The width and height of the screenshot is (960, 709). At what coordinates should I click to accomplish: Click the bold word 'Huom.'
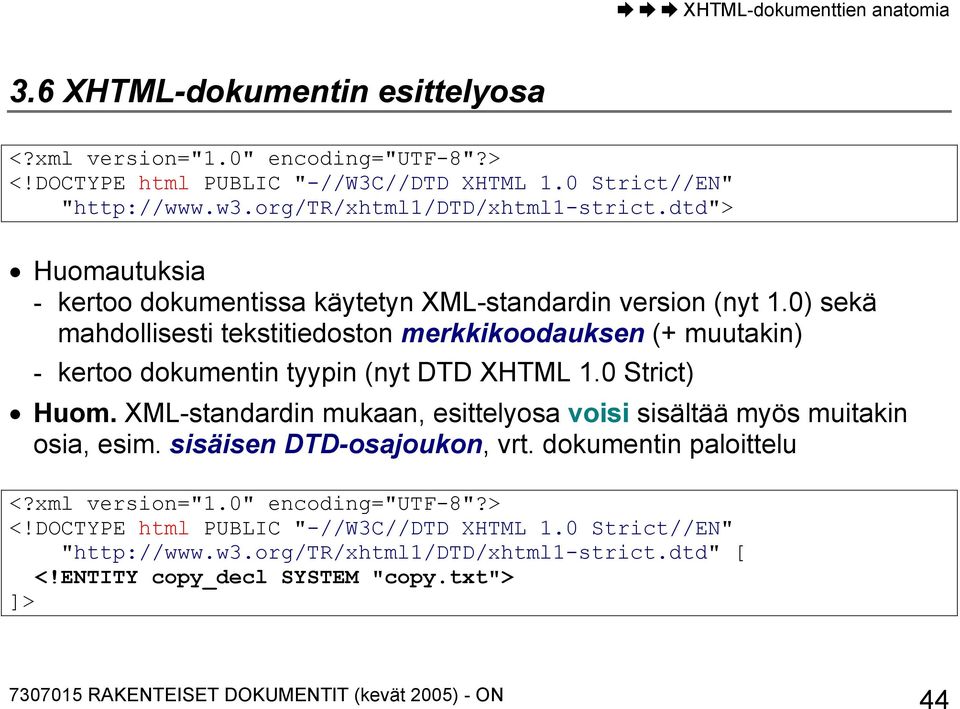point(75,413)
